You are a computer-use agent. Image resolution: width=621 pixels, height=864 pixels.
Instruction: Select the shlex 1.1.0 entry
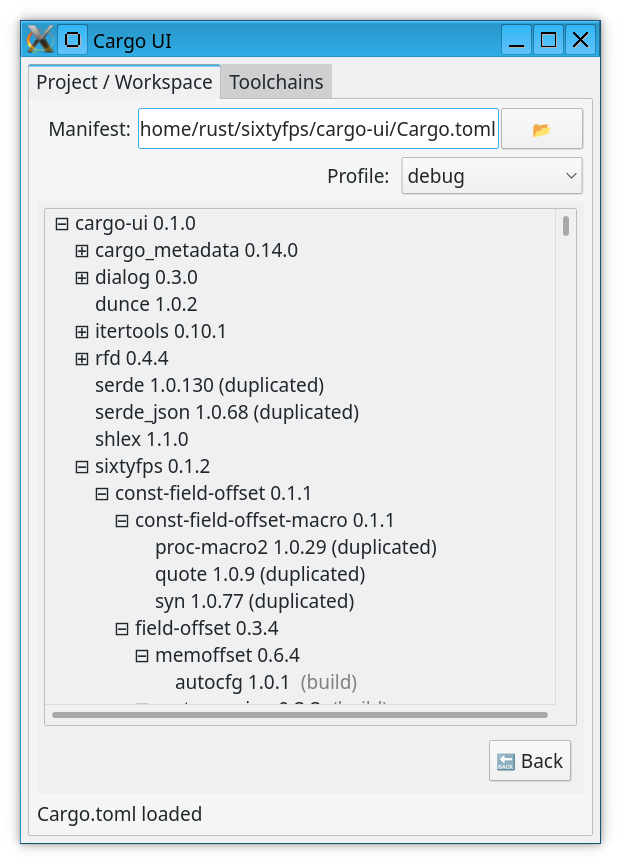click(x=141, y=439)
